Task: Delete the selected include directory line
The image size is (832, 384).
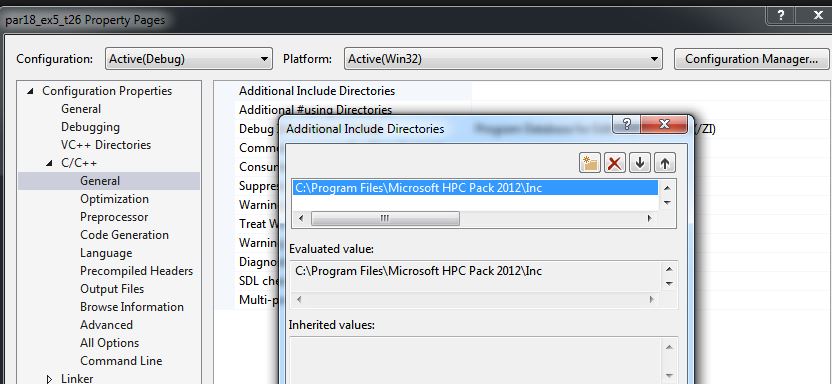Action: click(614, 163)
